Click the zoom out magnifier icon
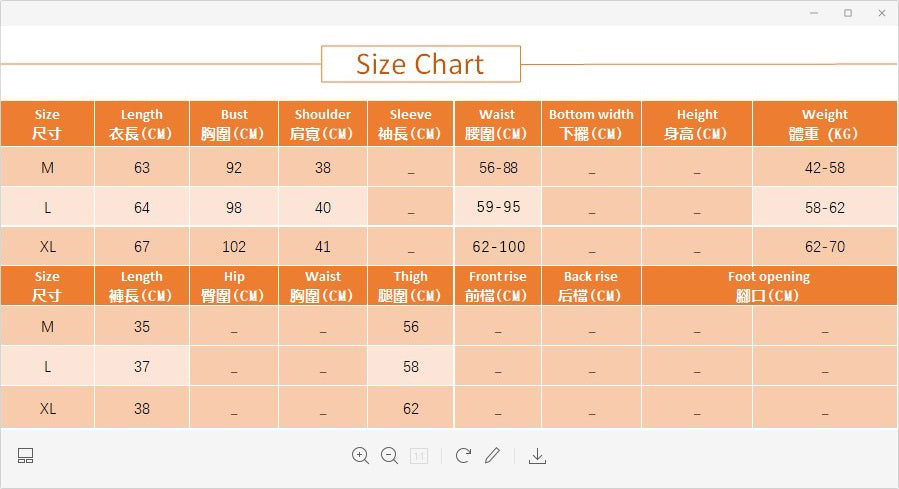Image resolution: width=899 pixels, height=489 pixels. [390, 456]
